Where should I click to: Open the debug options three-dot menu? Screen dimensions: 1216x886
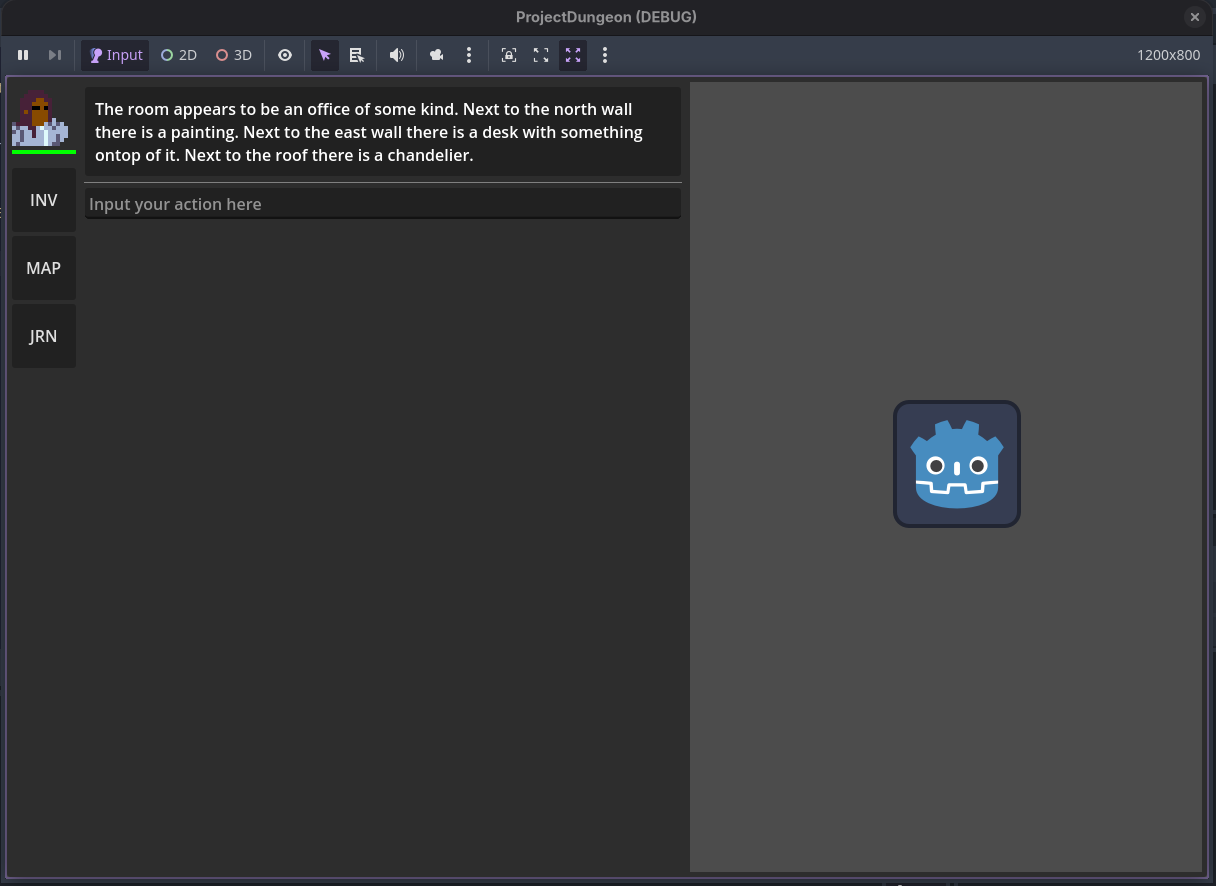pos(469,55)
